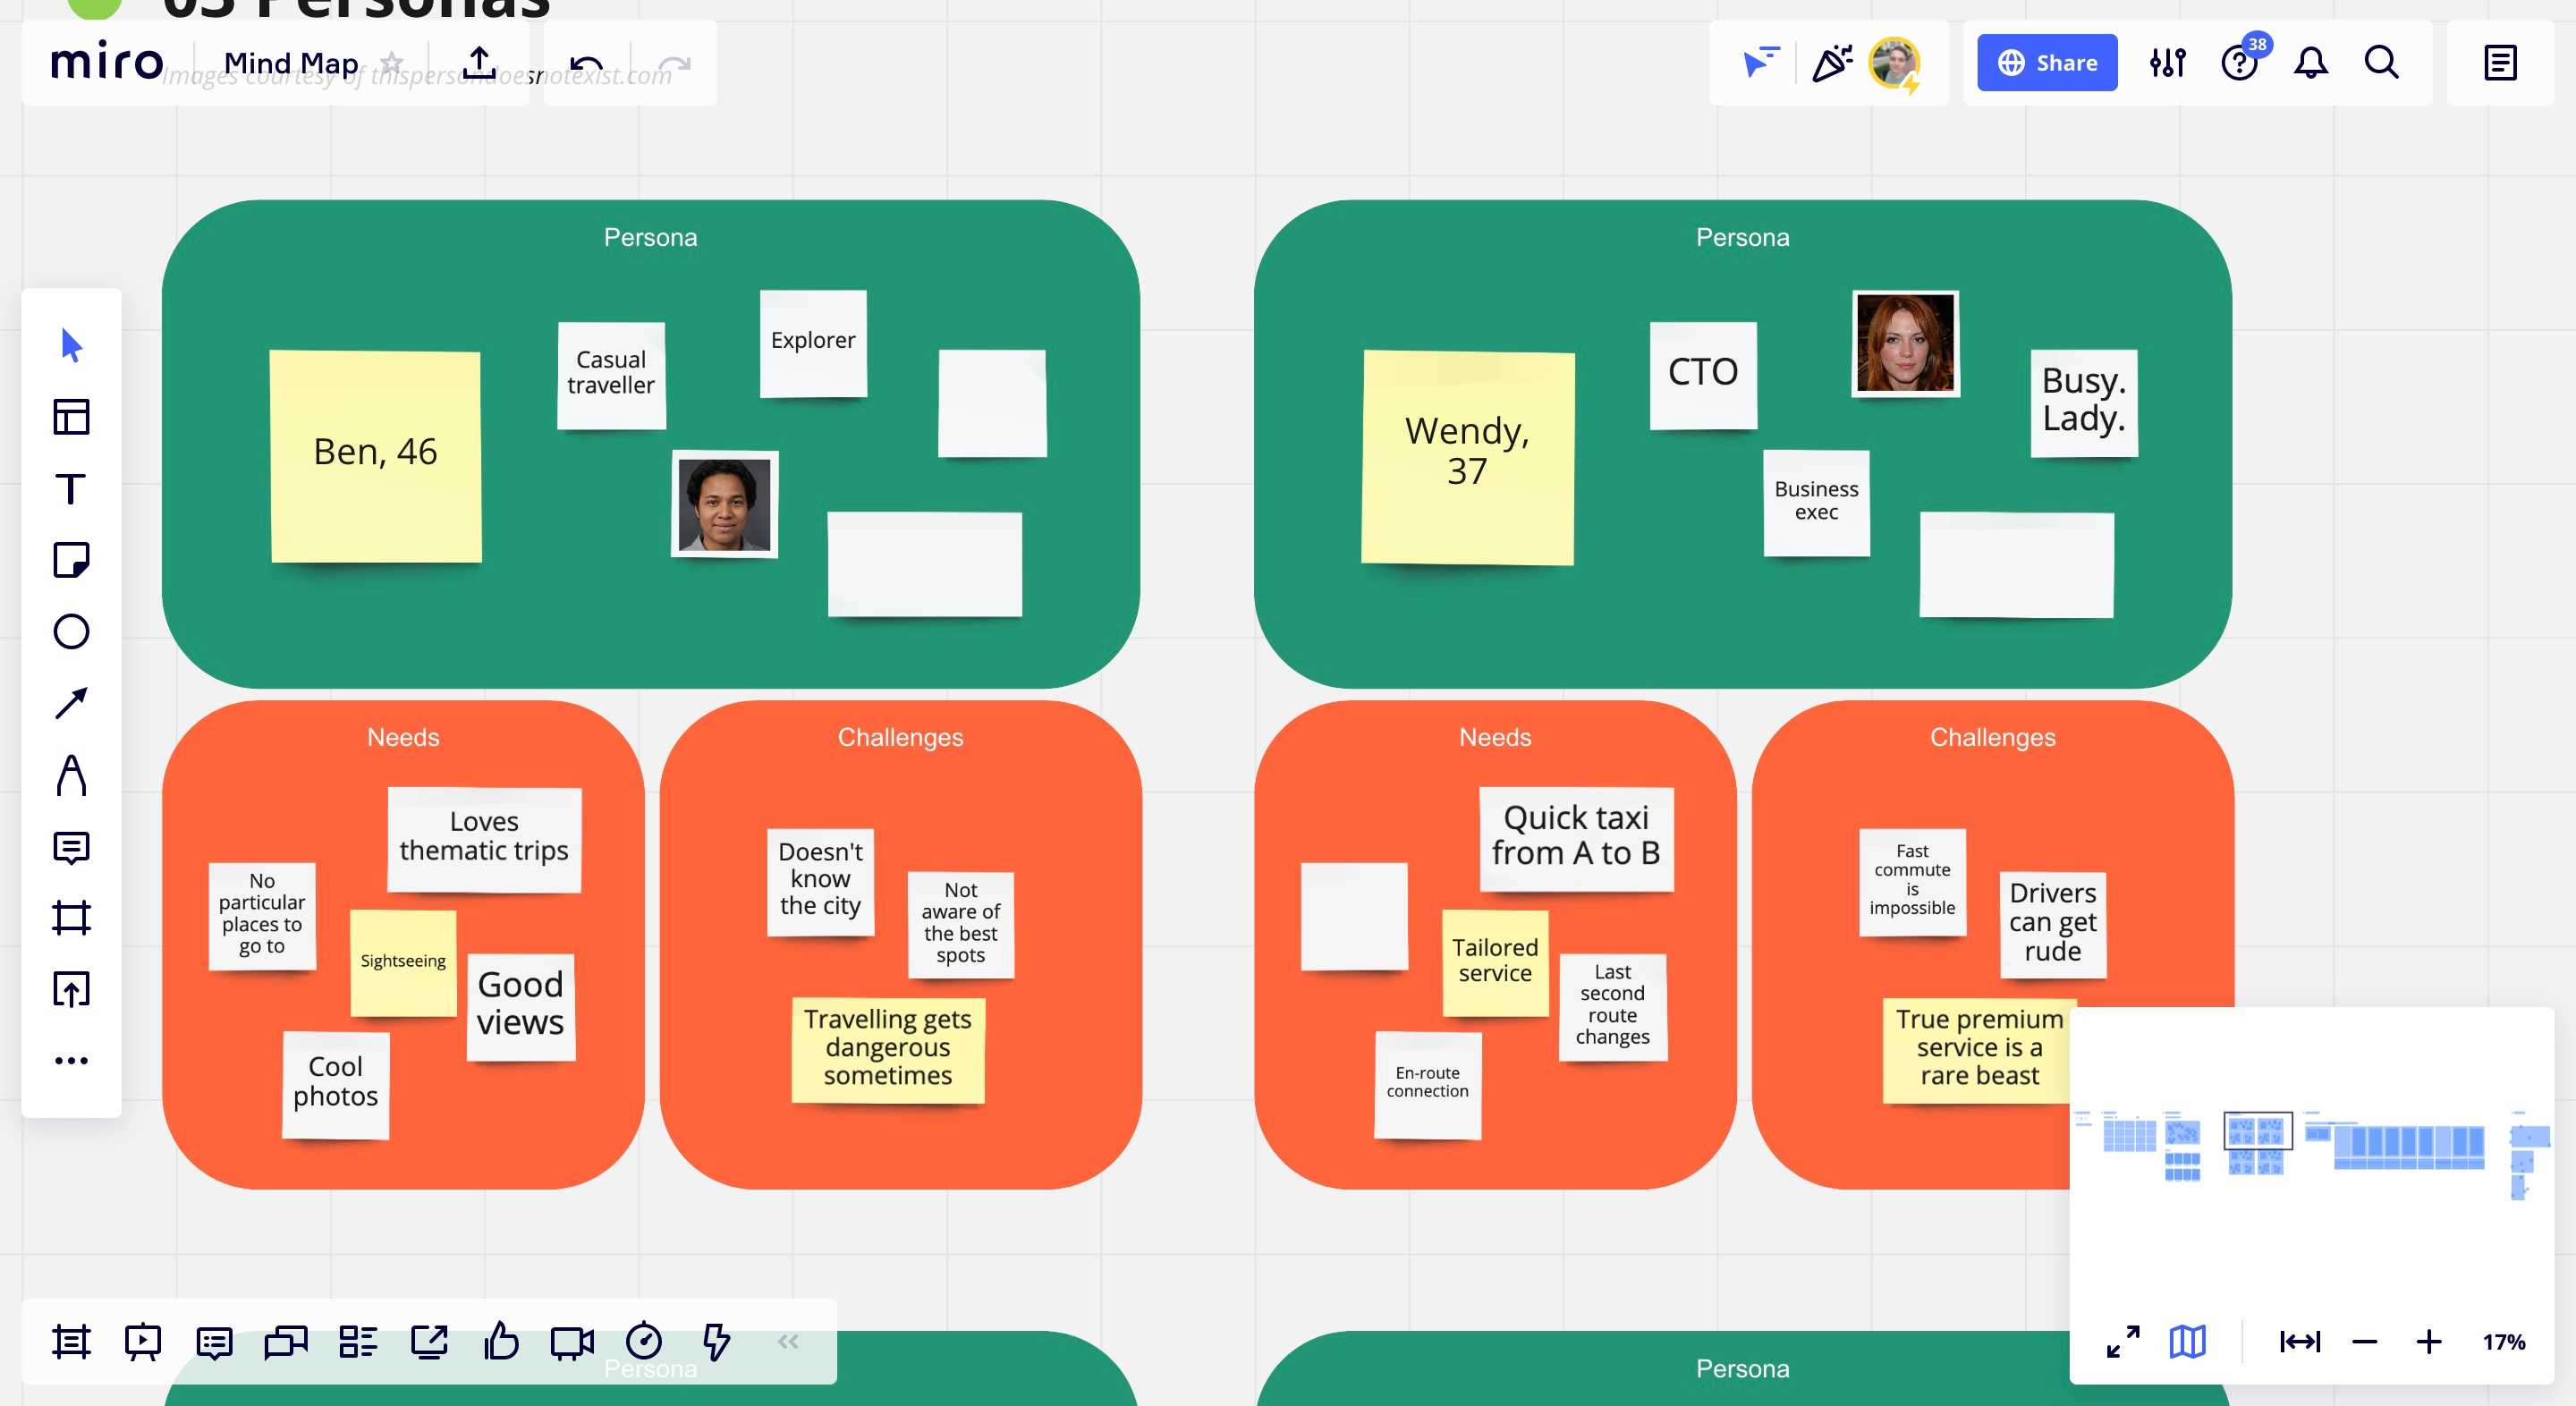The image size is (2576, 1406).
Task: Pick the Pen drawing tool
Action: tap(71, 775)
